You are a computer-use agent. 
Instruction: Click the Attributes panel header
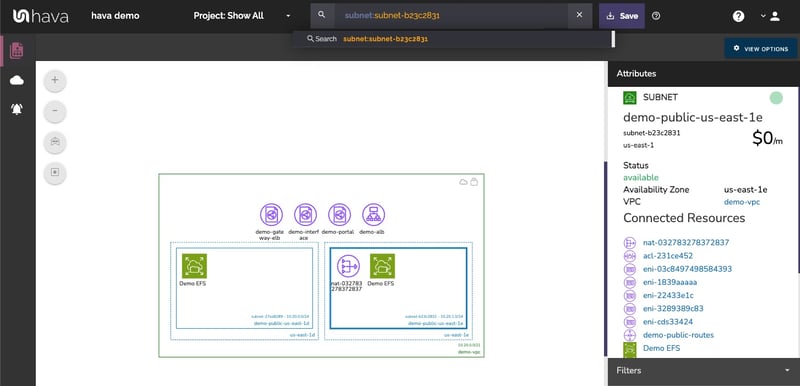pos(704,73)
